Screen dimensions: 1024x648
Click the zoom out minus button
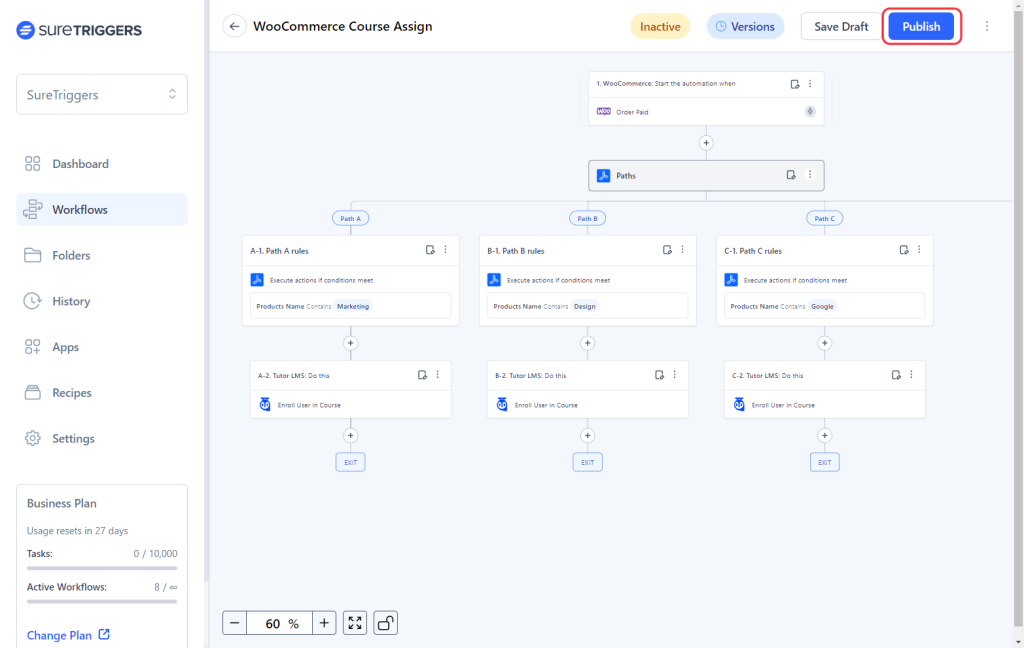(x=235, y=623)
